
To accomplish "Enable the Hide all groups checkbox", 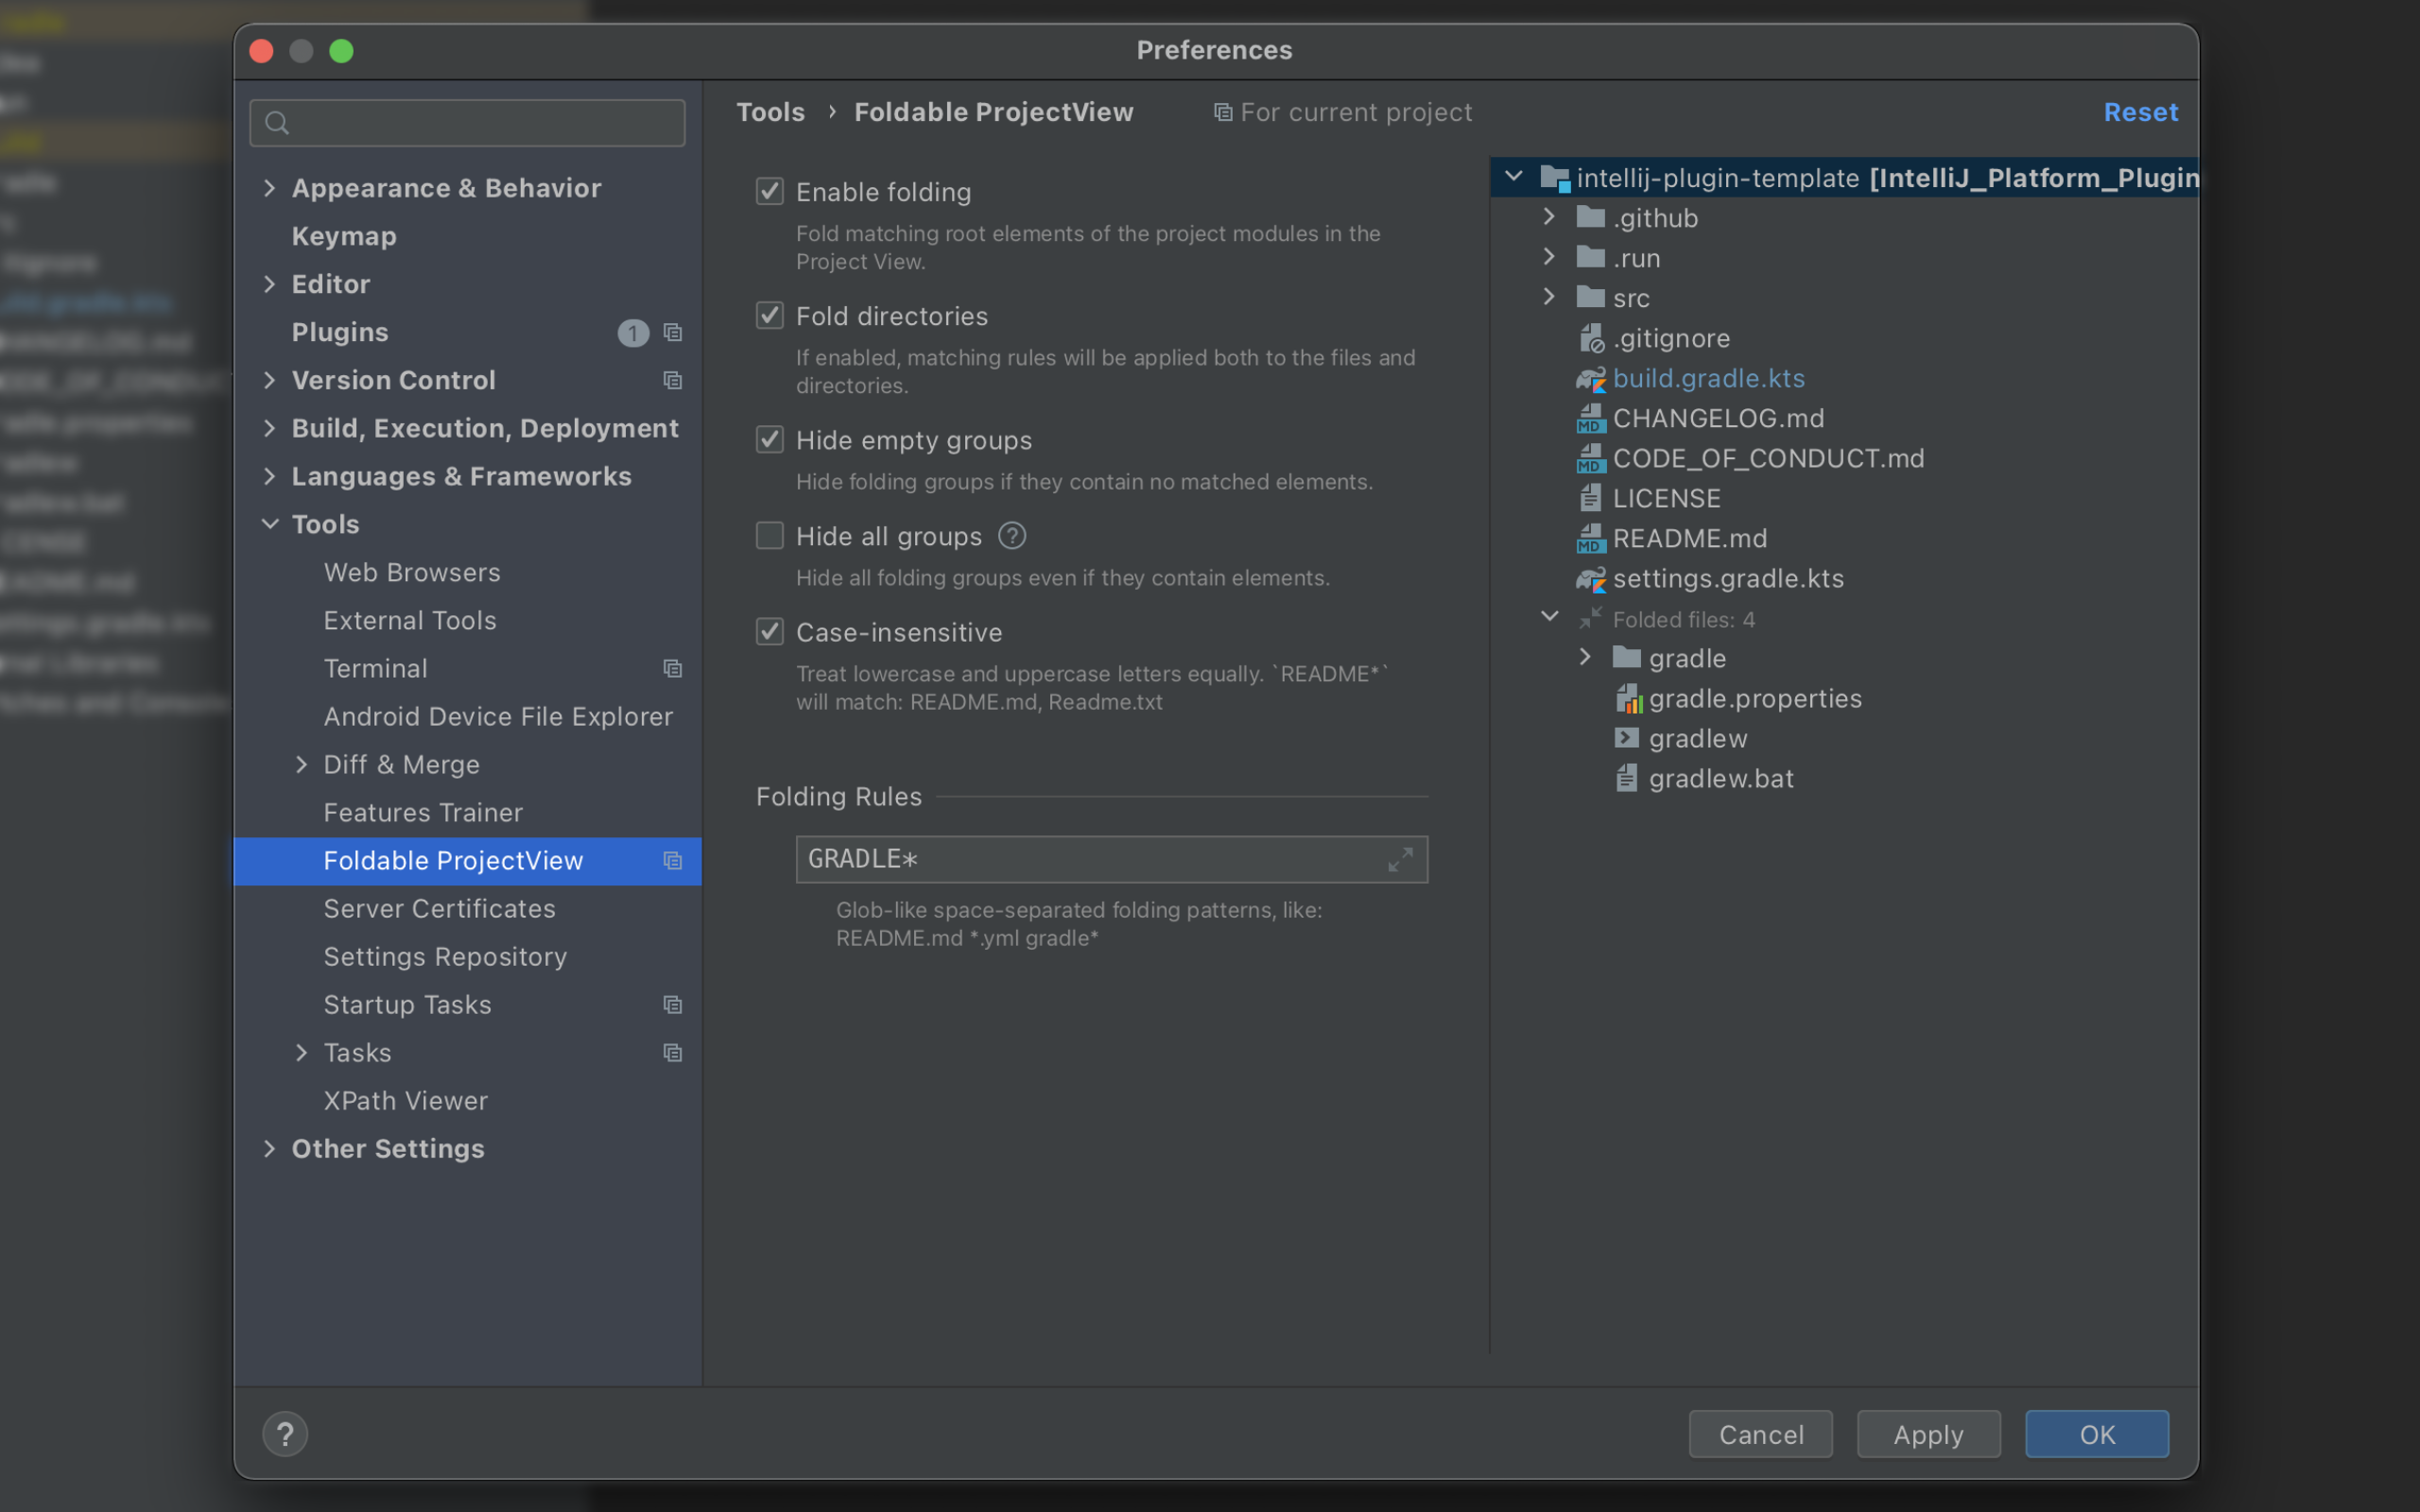I will coord(769,535).
